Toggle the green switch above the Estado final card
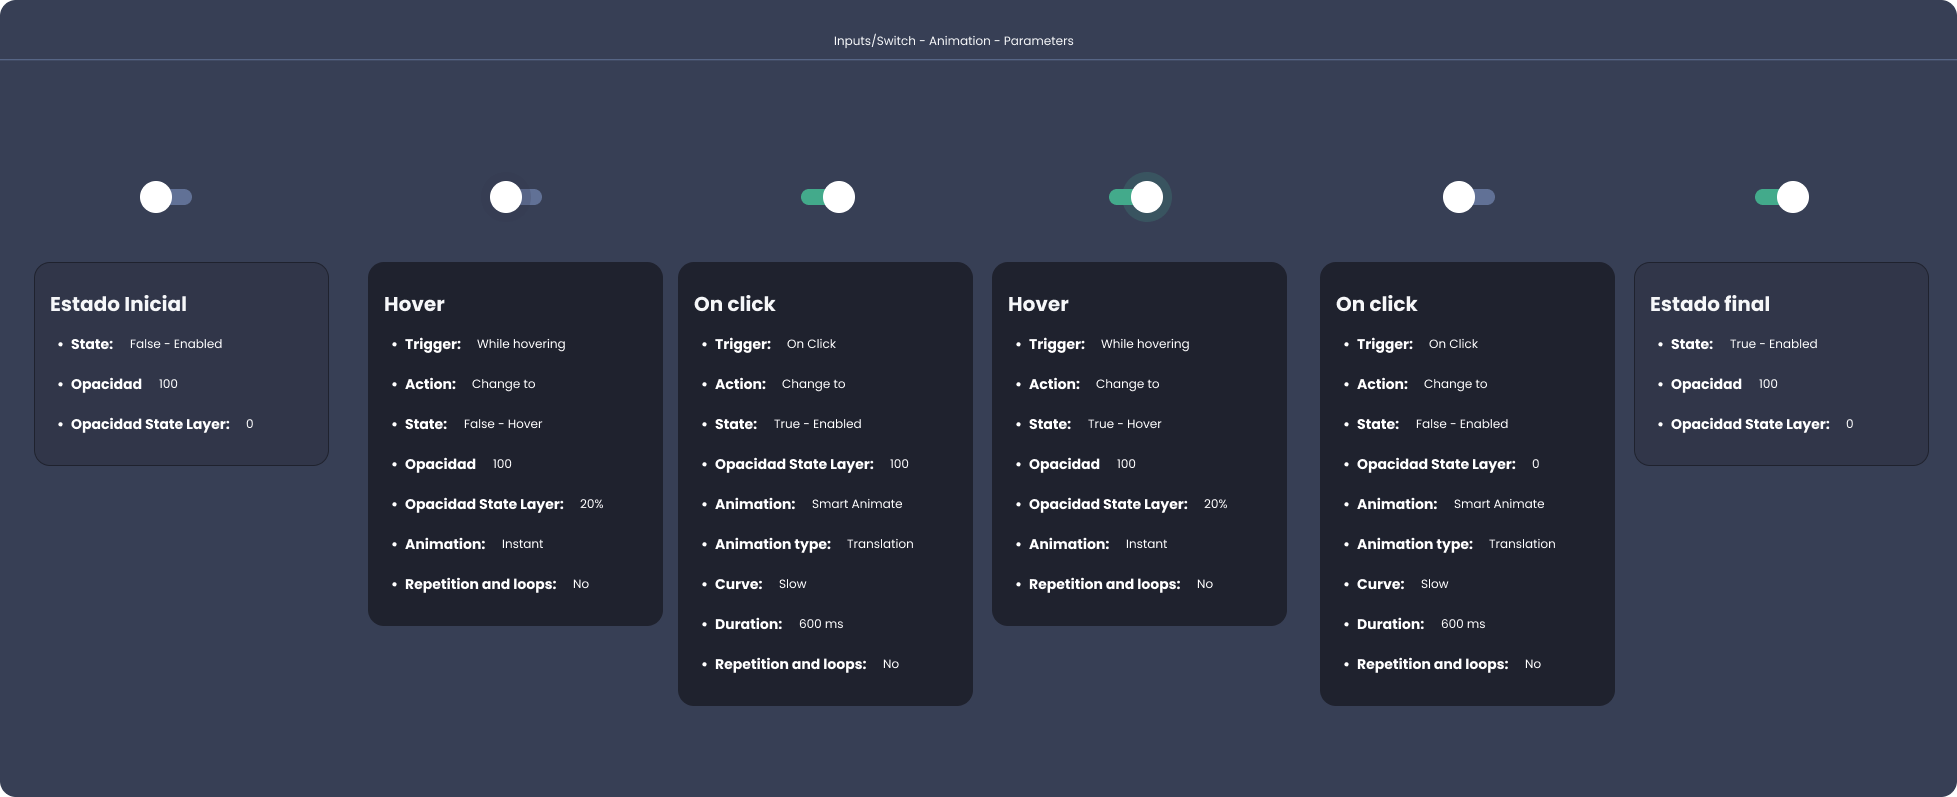The image size is (1957, 797). (1782, 197)
